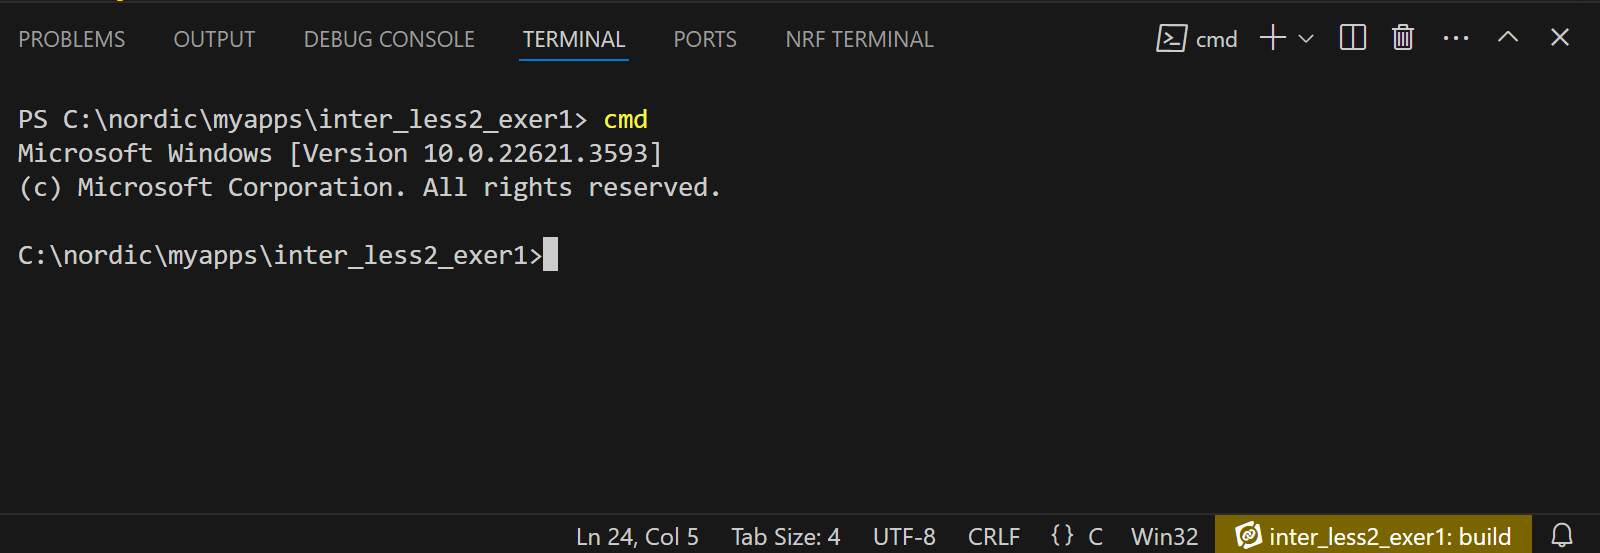
Task: Open the terminal panel more actions menu
Action: click(x=1456, y=38)
